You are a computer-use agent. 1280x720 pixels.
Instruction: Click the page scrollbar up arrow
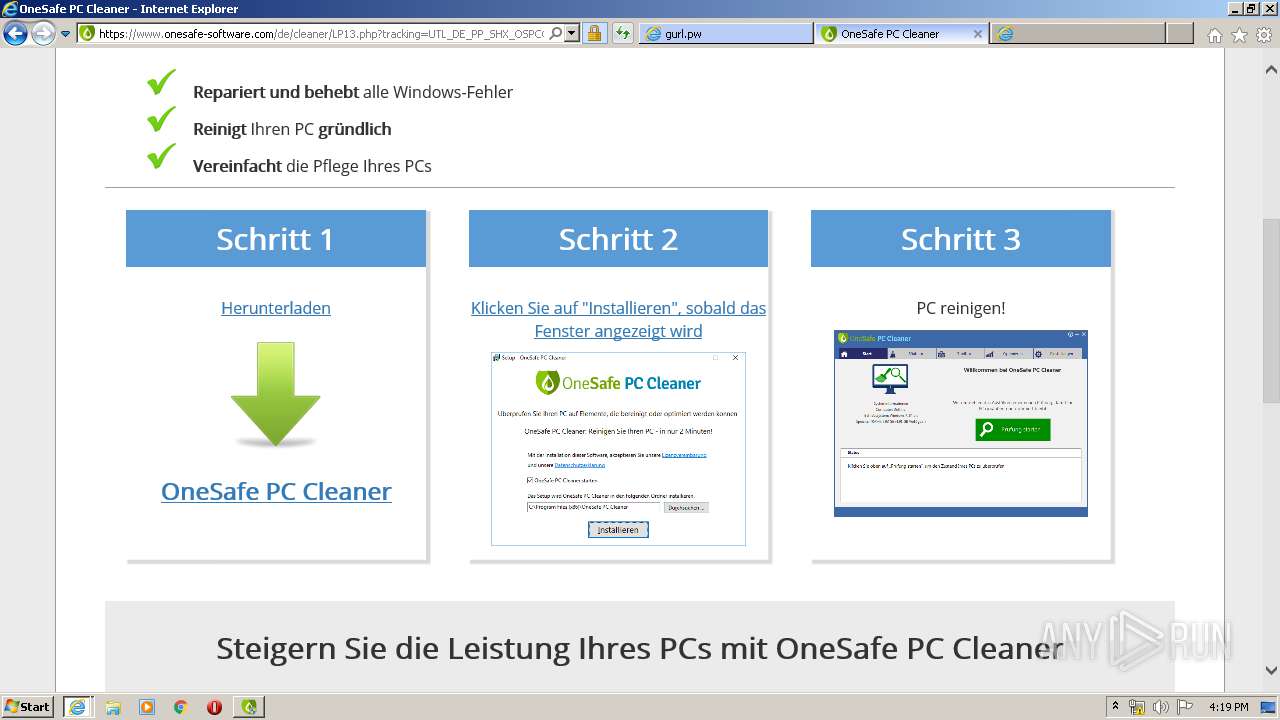coord(1271,70)
